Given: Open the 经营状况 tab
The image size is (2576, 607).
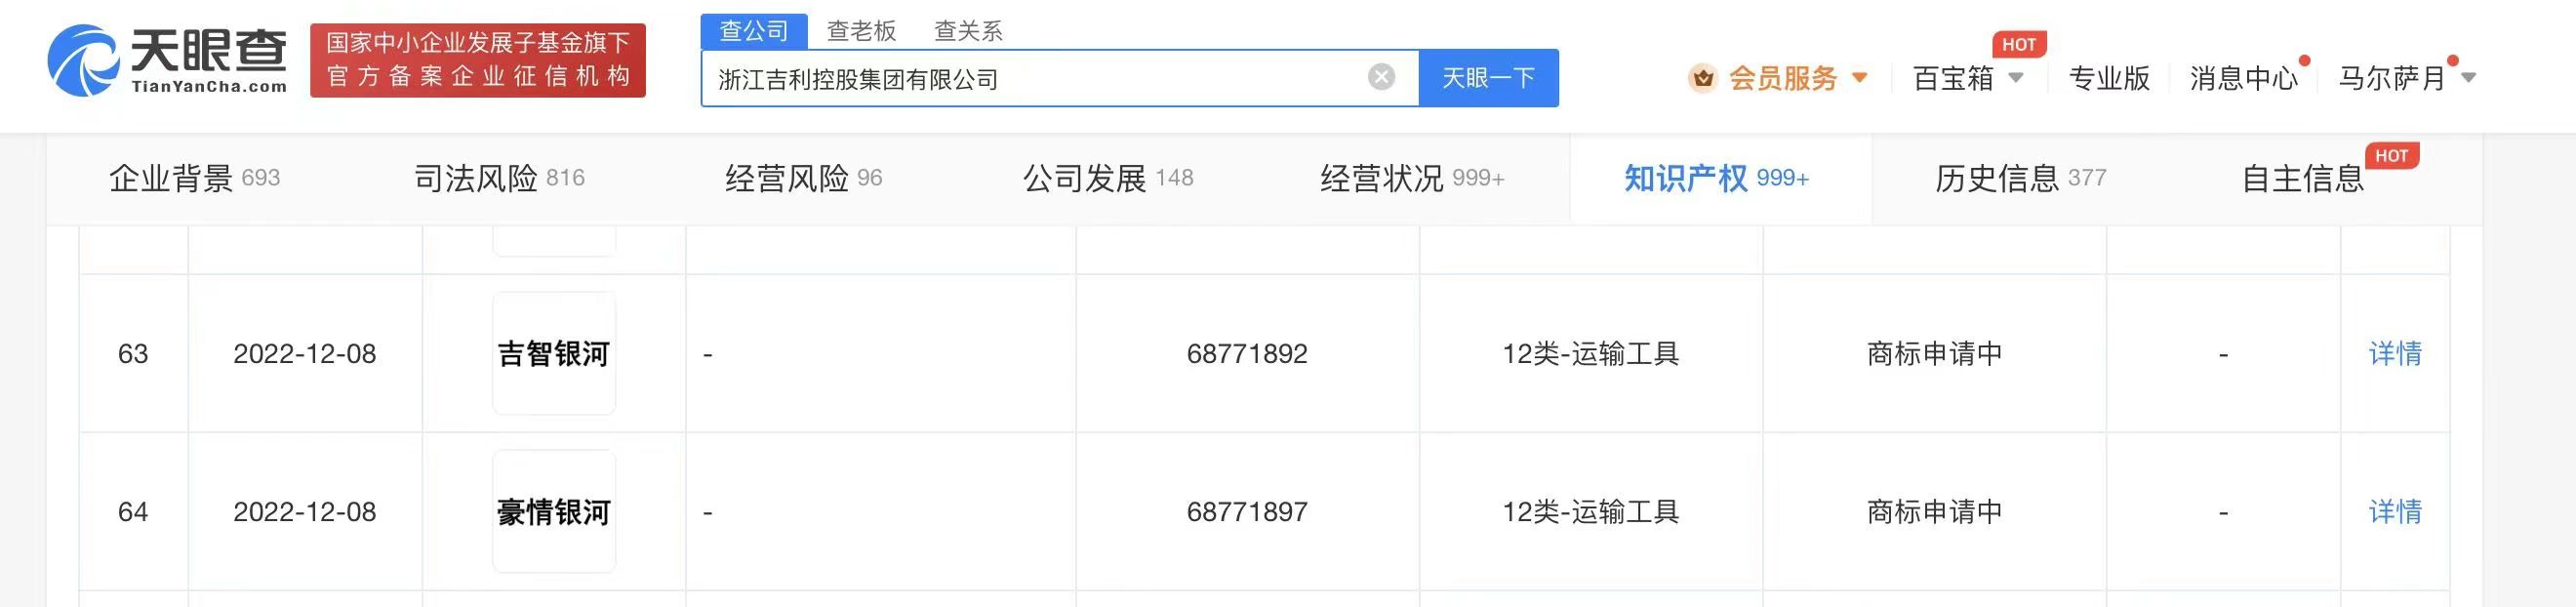Looking at the screenshot, I should pos(1412,178).
